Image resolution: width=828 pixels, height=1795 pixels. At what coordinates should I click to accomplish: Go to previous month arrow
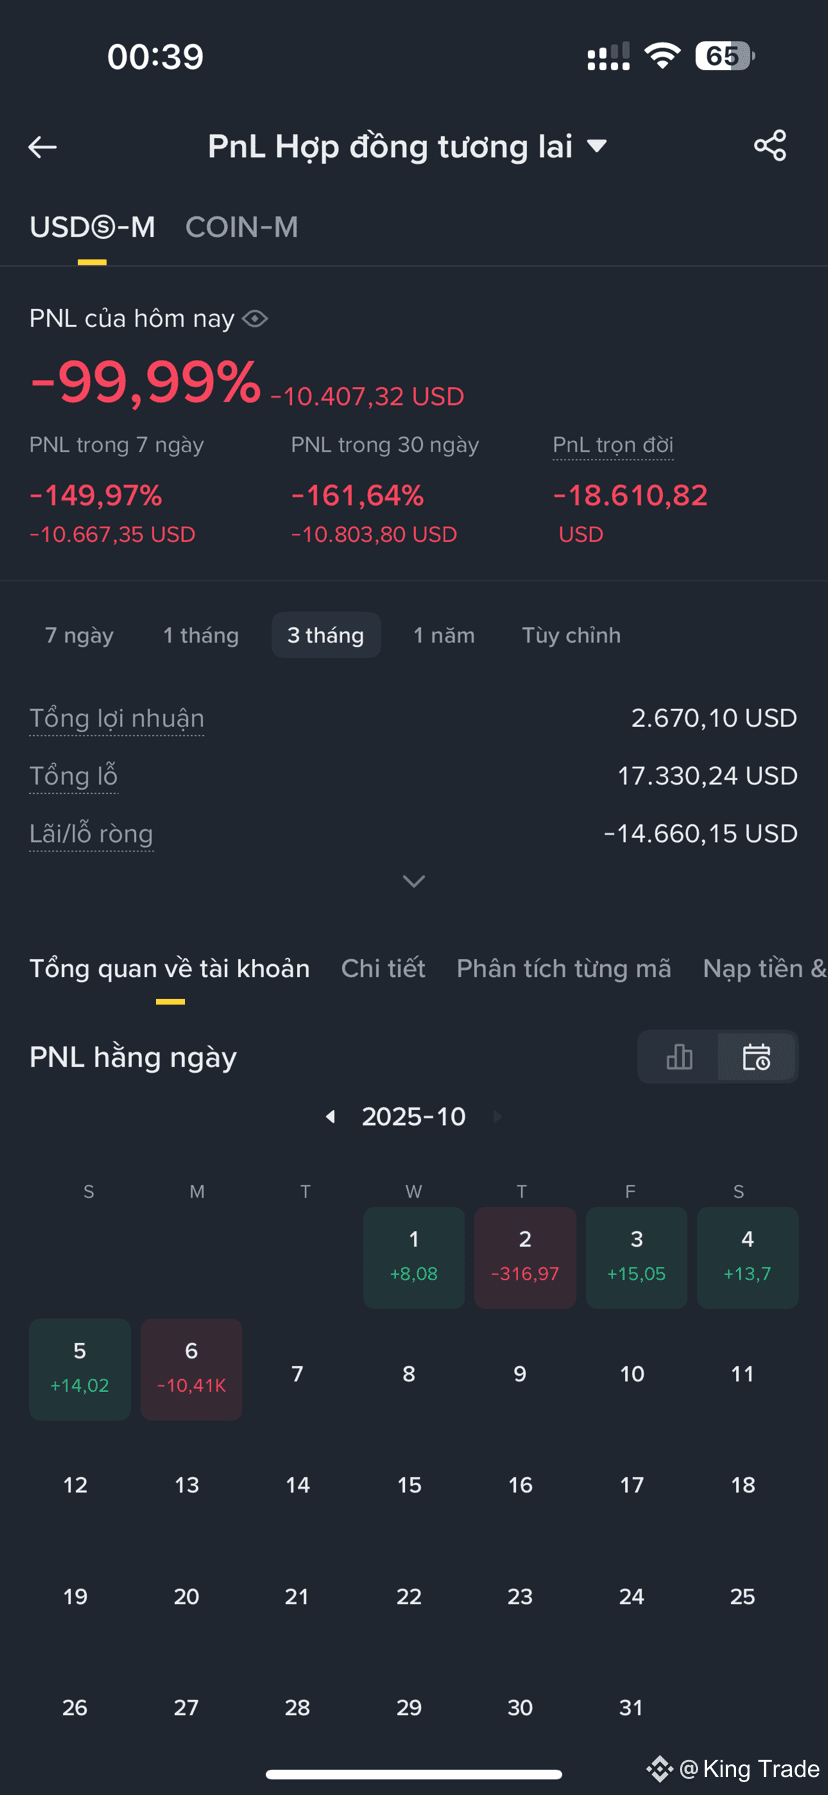pos(330,1117)
